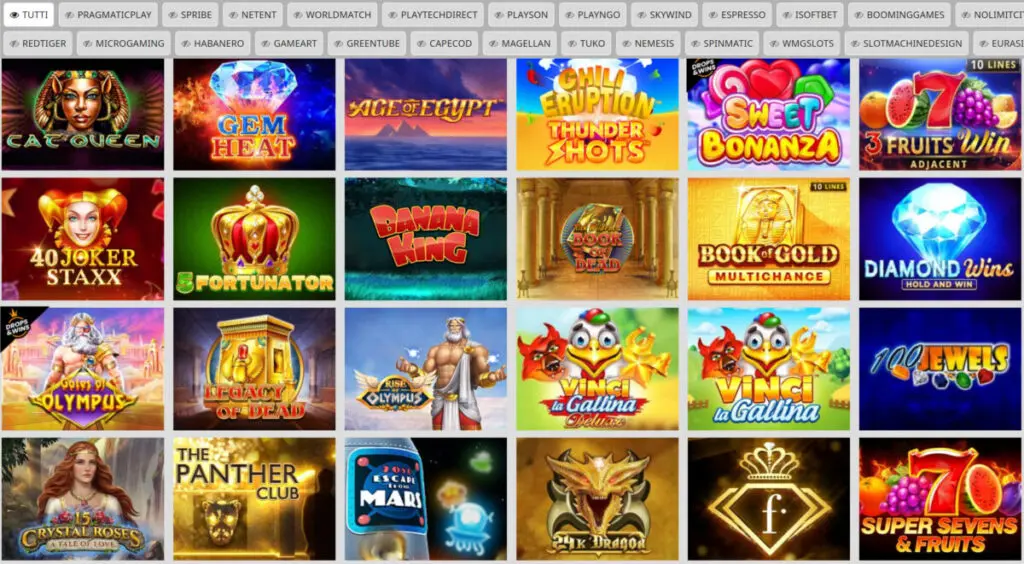1024x564 pixels.
Task: Toggle the eye icon beside PRAGMATICPLAY
Action: [69, 14]
